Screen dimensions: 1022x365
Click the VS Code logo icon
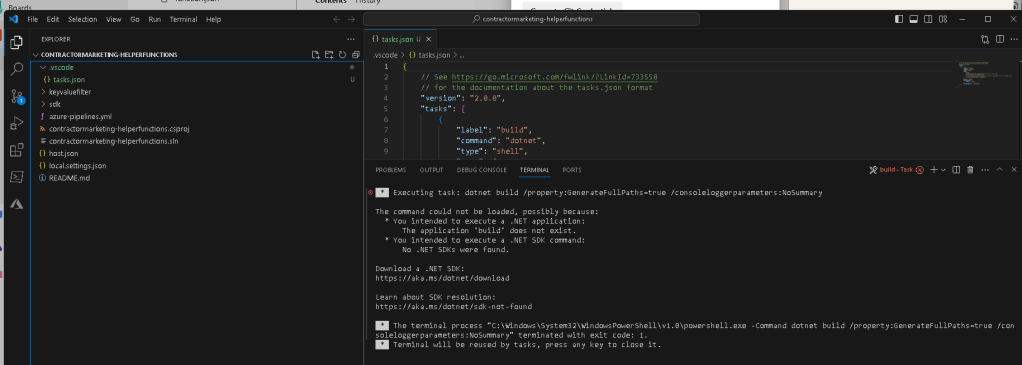click(x=13, y=20)
